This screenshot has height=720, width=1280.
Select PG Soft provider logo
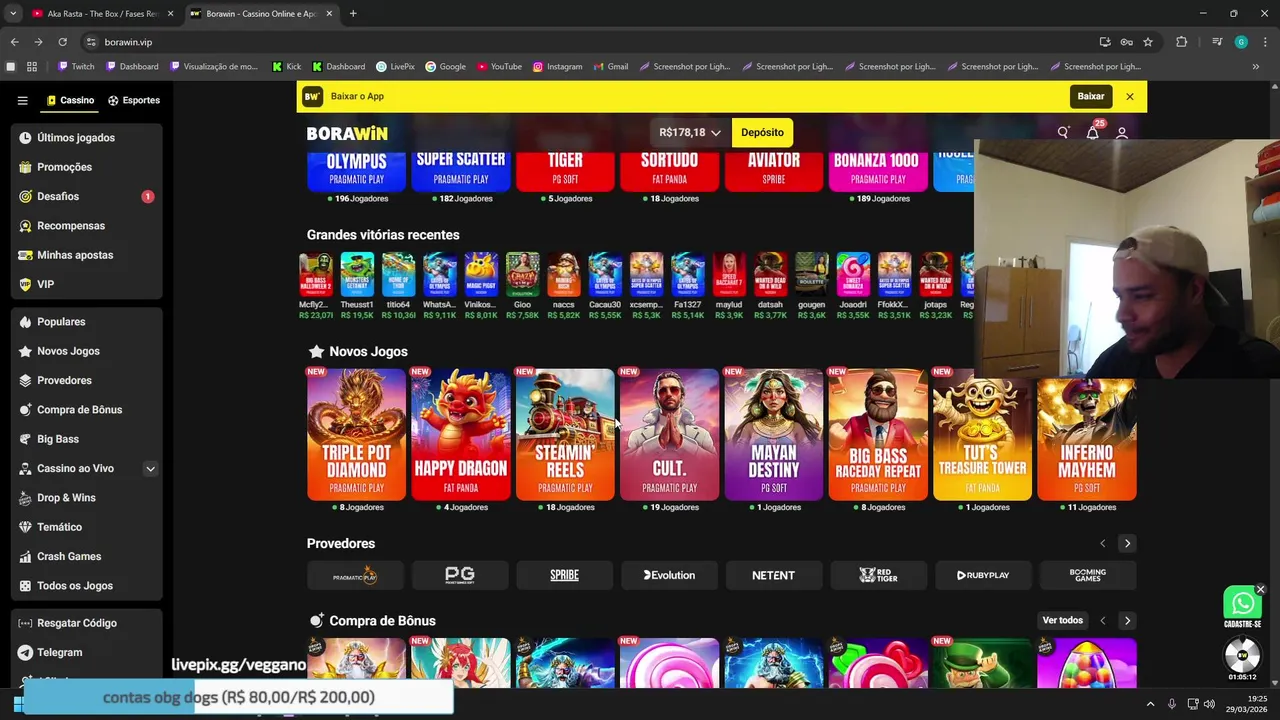(x=460, y=575)
